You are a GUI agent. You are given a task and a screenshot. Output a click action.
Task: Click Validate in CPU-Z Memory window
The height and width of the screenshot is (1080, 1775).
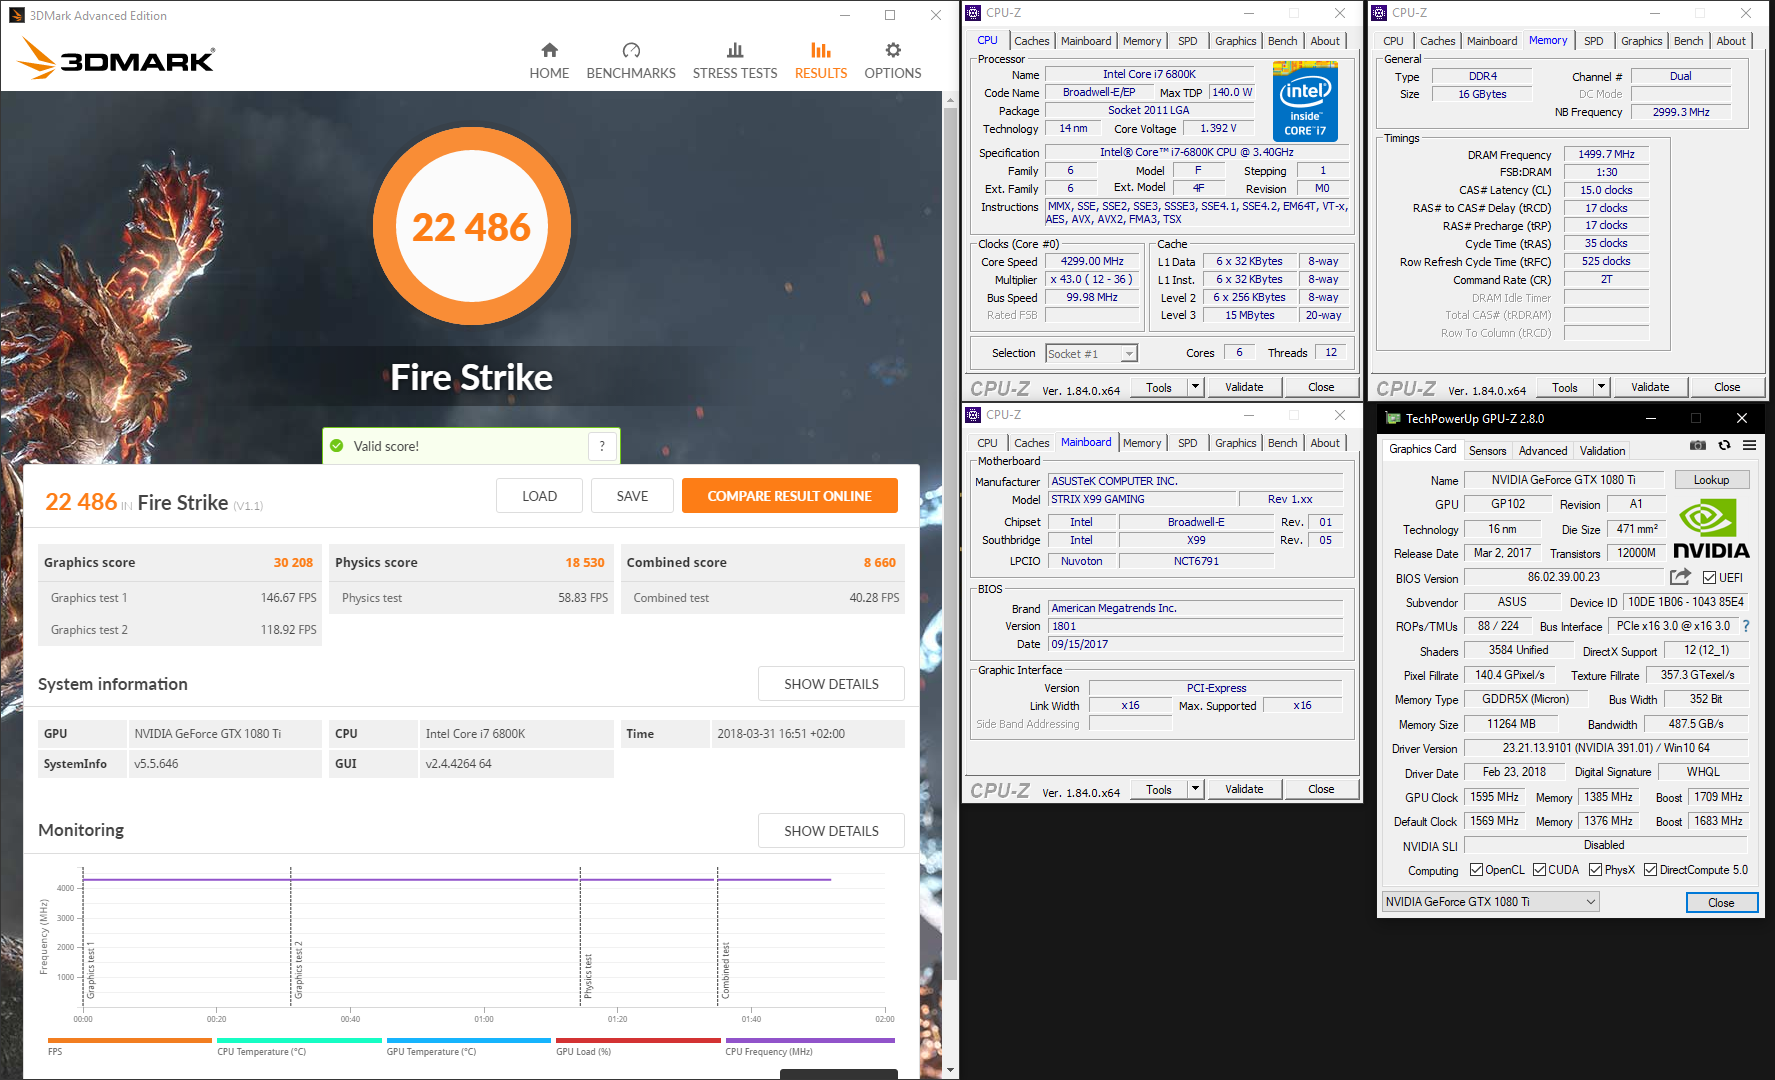coord(1650,387)
